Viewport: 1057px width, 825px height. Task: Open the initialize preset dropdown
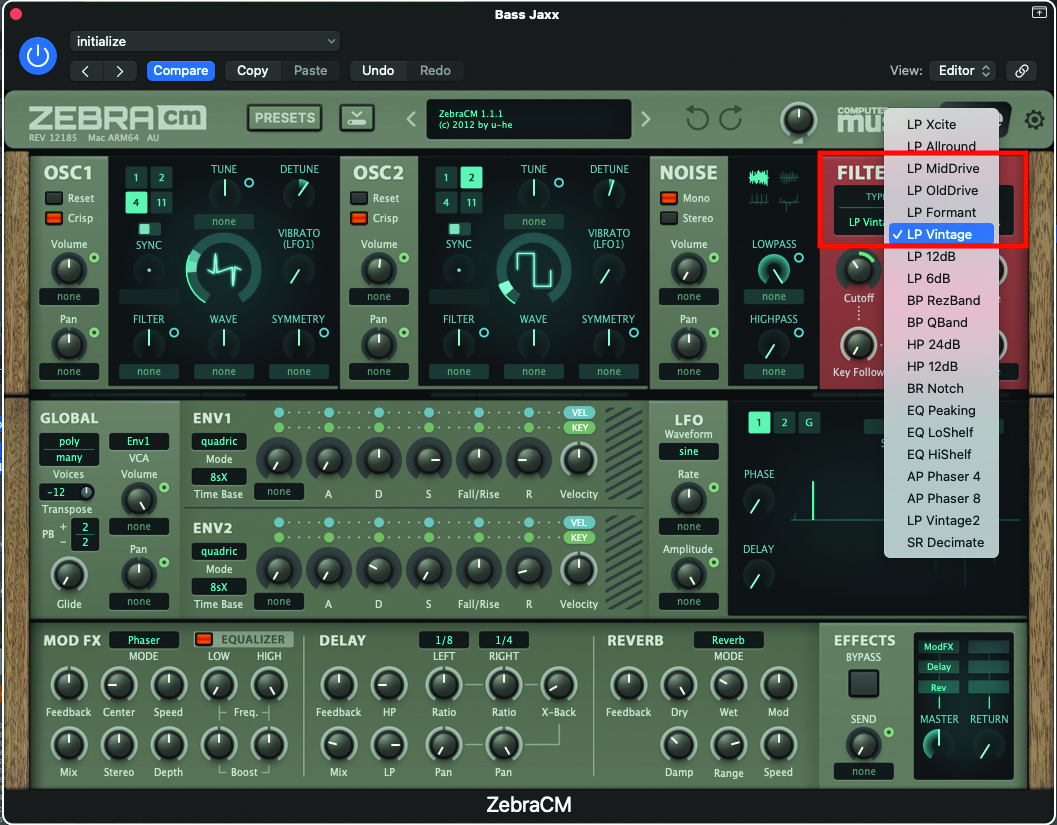point(205,42)
